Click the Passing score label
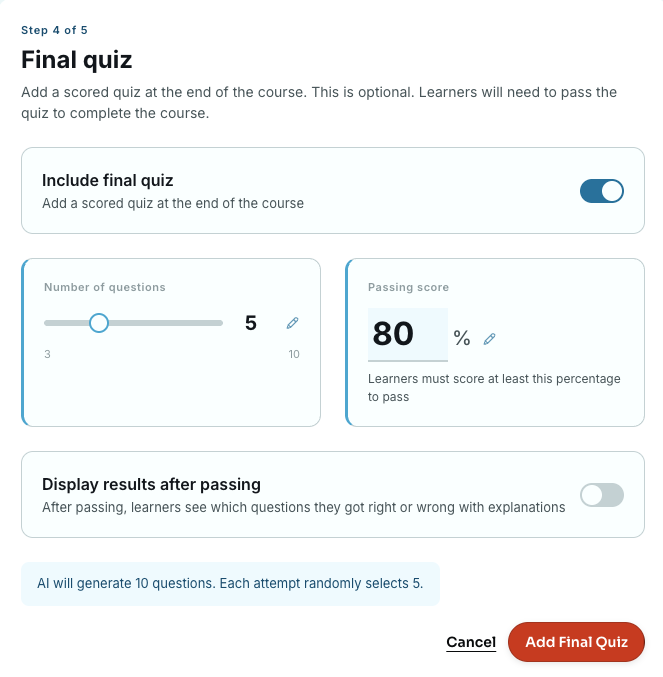 tap(408, 287)
